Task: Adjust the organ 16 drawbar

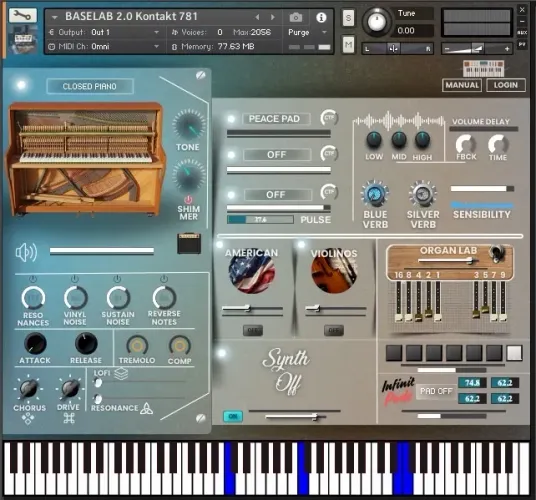Action: click(x=399, y=301)
